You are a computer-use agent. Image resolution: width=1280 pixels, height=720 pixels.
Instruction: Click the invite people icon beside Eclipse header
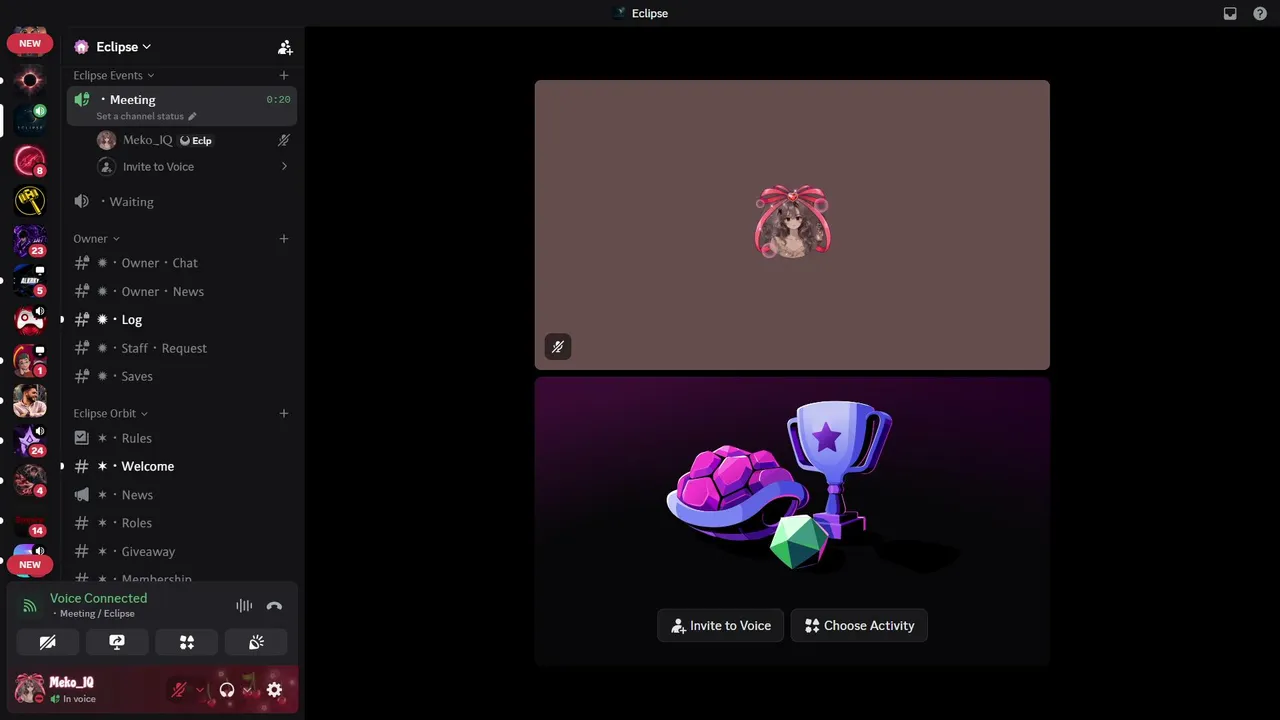285,47
